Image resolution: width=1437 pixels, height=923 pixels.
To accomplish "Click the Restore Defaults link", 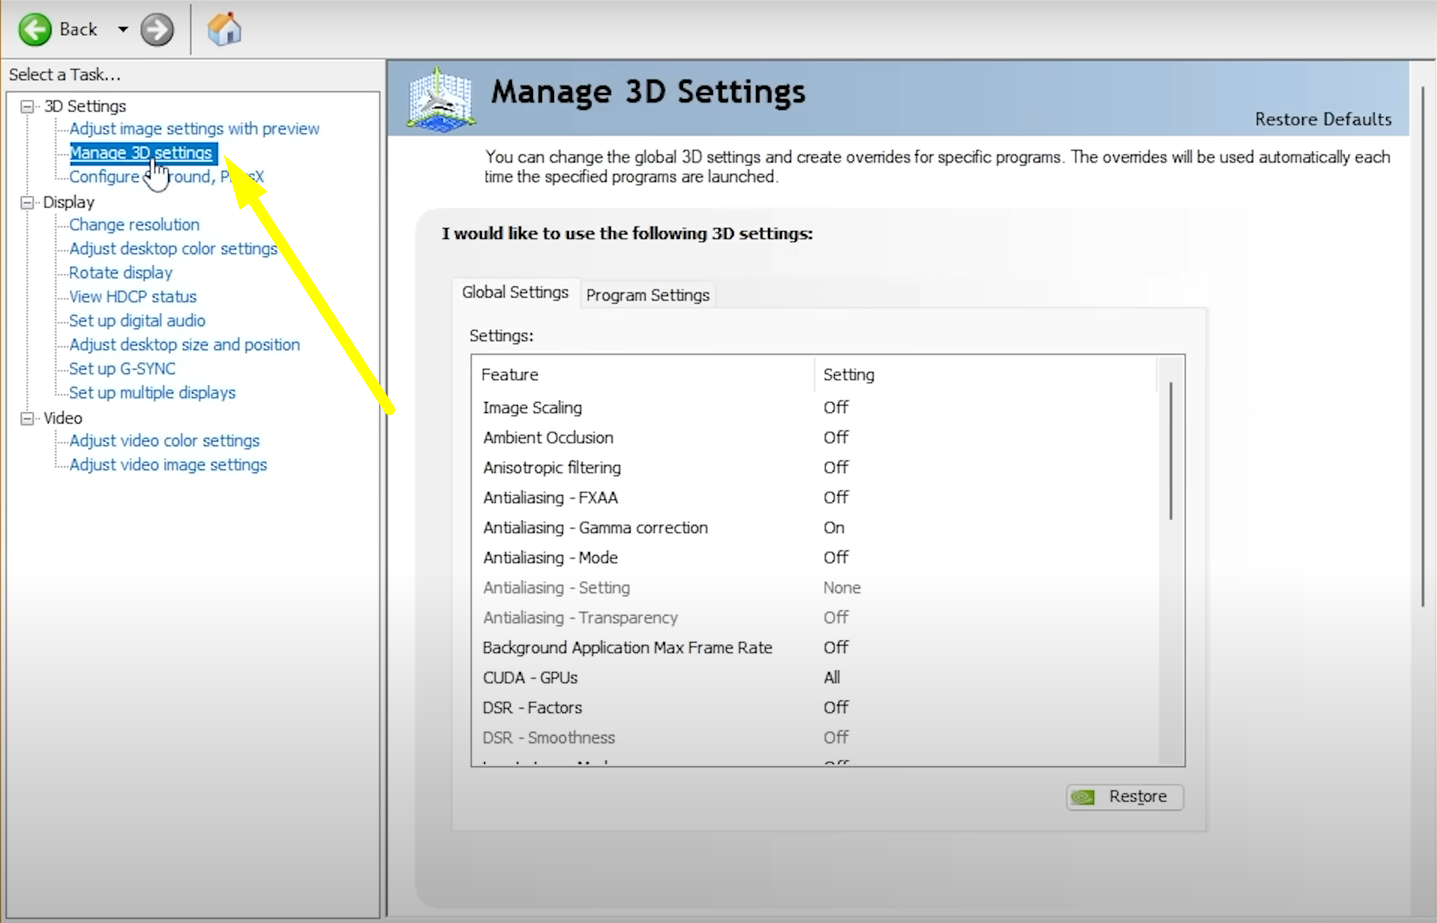I will click(1323, 119).
